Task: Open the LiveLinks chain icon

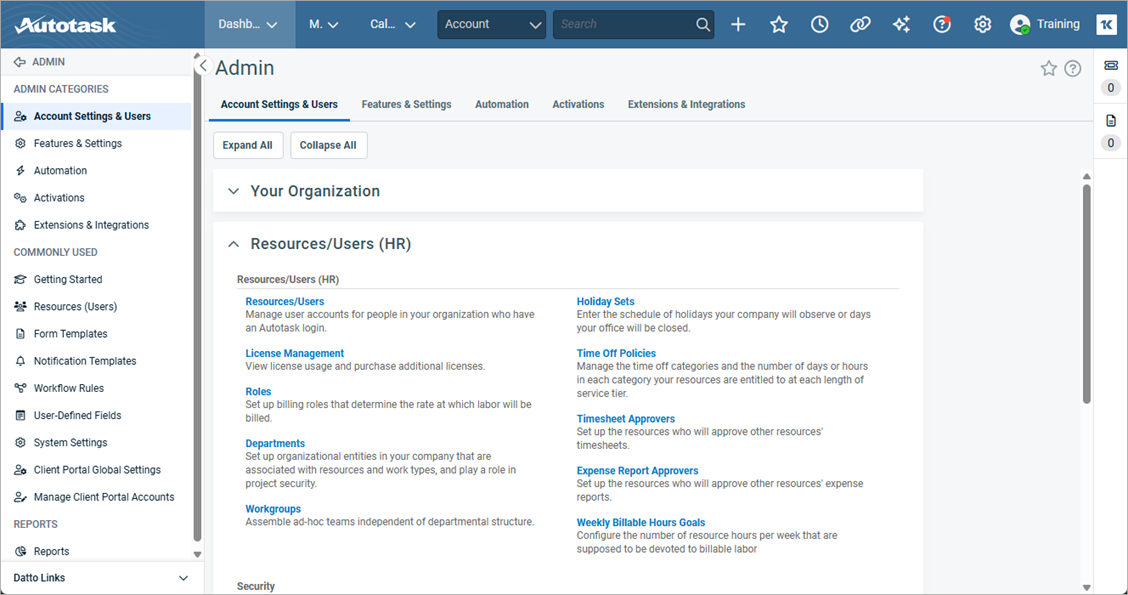Action: 860,23
